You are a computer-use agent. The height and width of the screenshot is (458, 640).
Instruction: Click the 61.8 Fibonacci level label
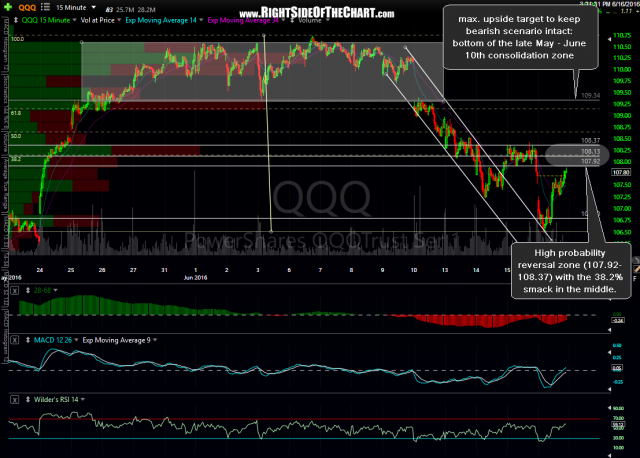pos(16,113)
